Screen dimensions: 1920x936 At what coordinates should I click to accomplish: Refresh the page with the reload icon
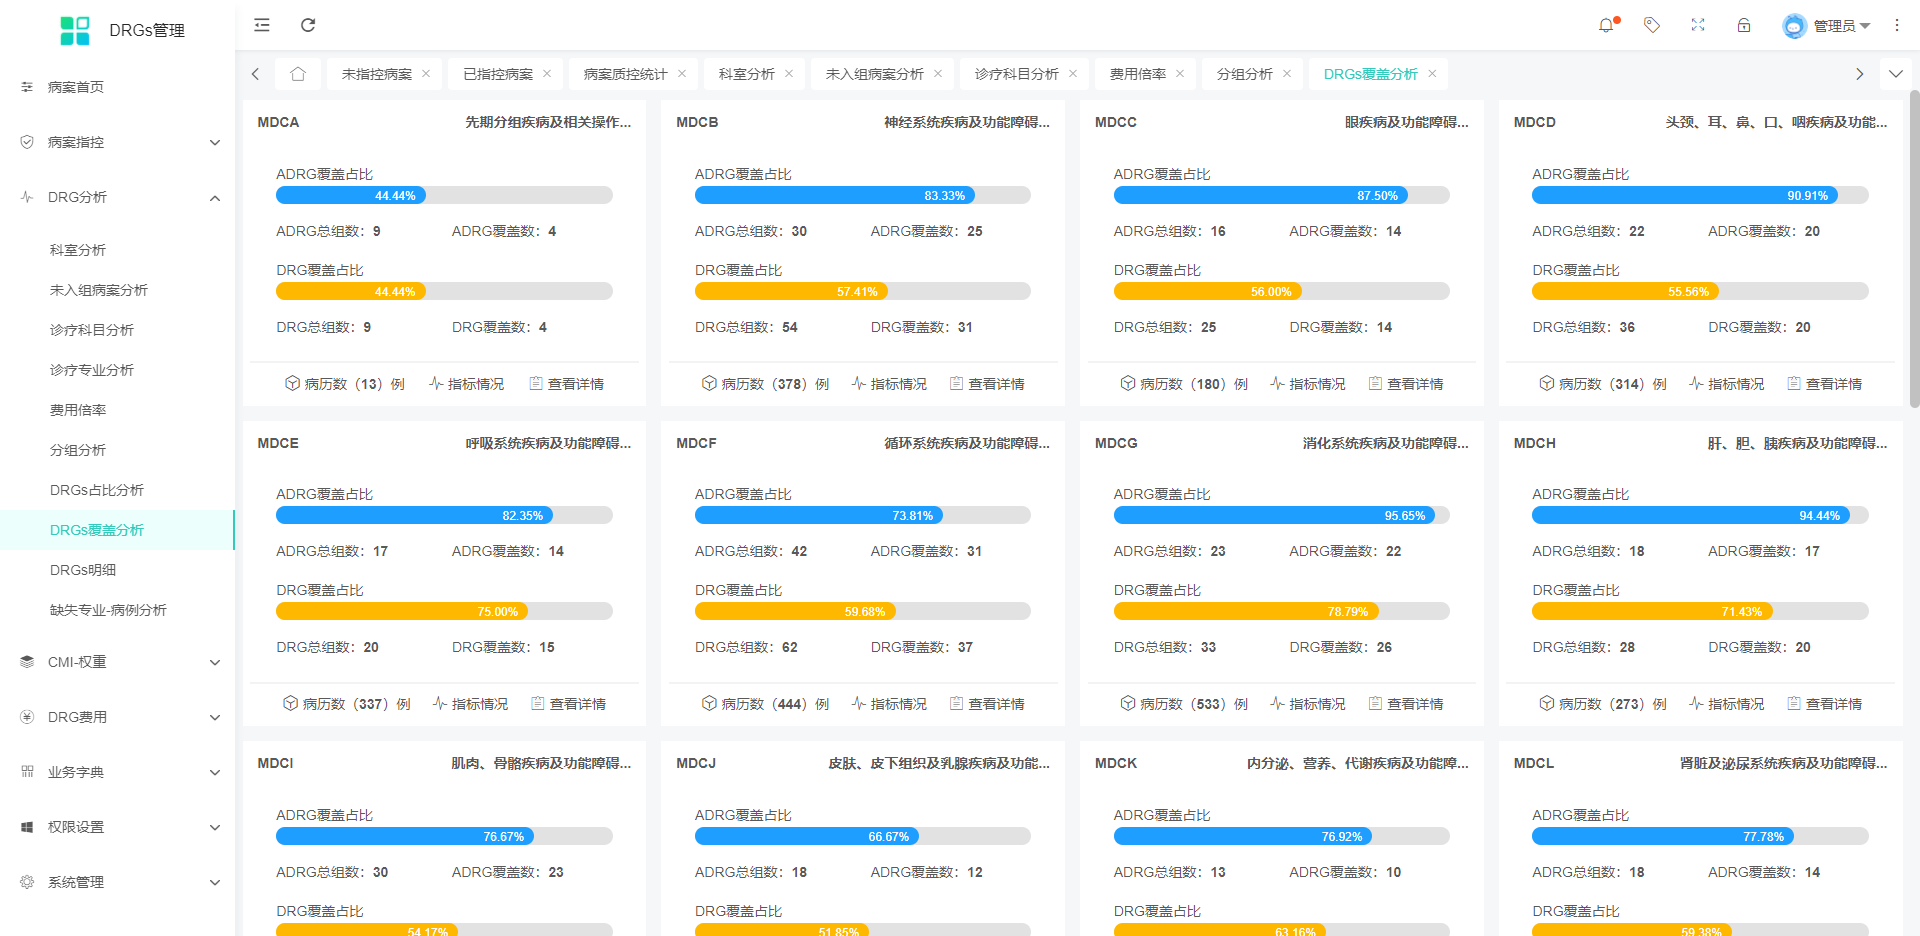coord(308,25)
